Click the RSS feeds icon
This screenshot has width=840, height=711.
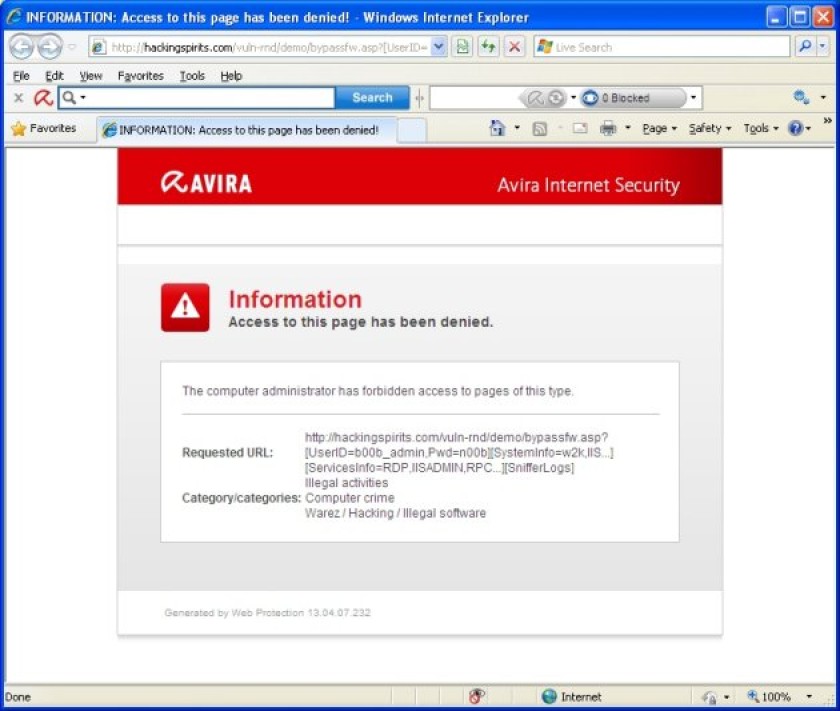(540, 129)
